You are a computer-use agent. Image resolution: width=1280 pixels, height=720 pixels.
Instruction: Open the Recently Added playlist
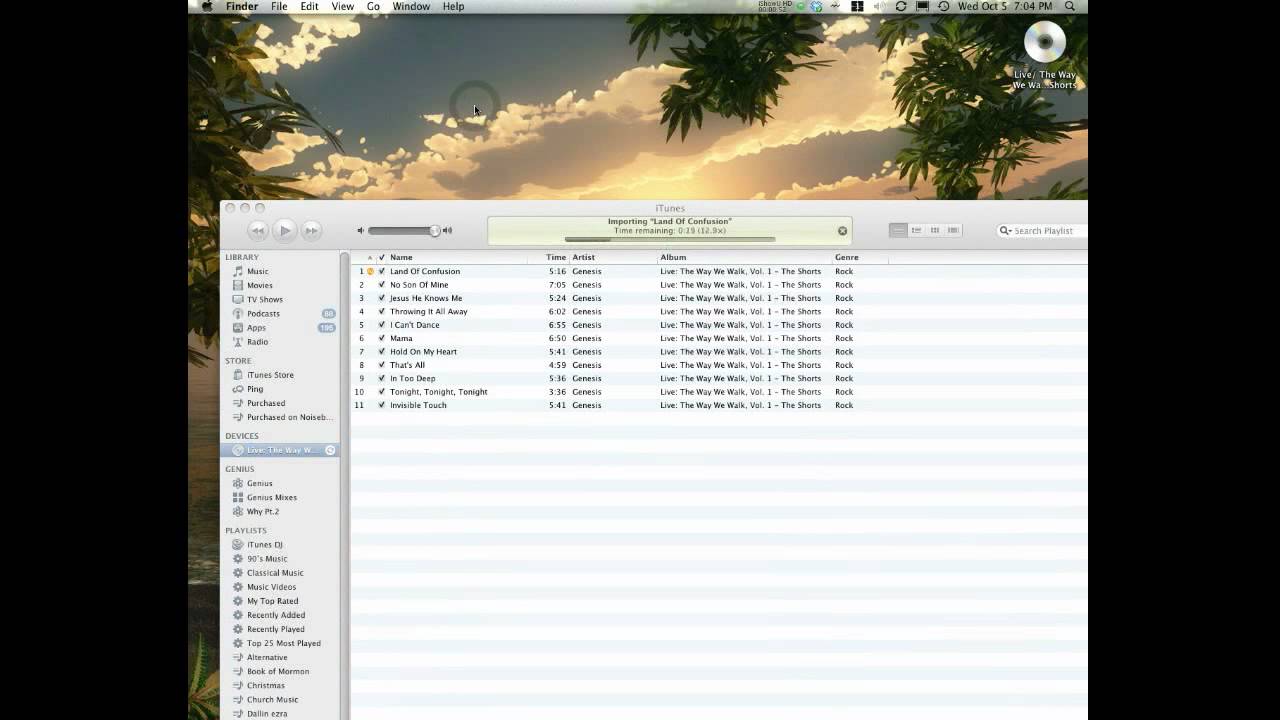(x=276, y=615)
